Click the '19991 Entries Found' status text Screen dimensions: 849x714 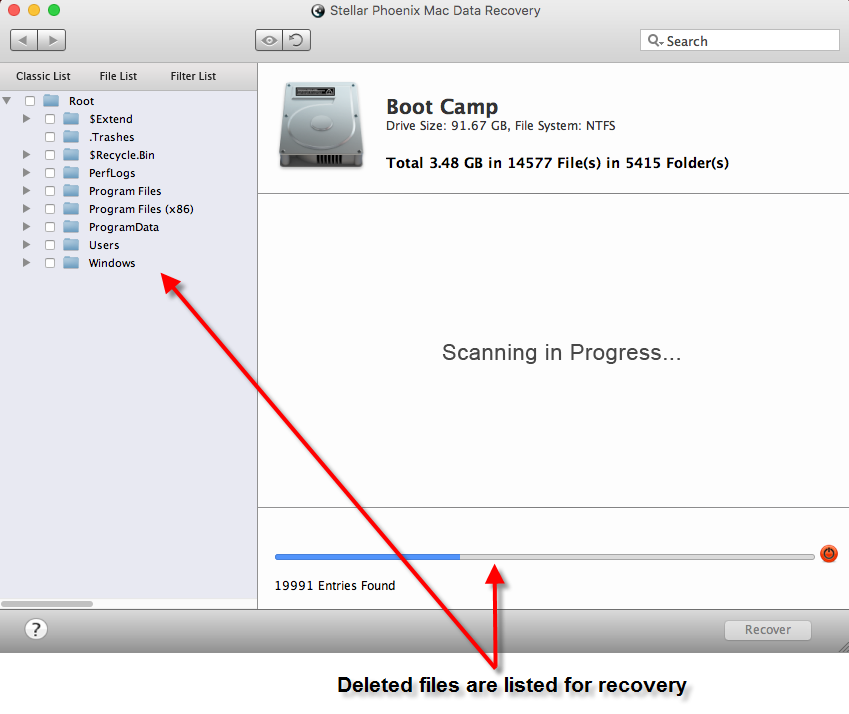point(335,586)
